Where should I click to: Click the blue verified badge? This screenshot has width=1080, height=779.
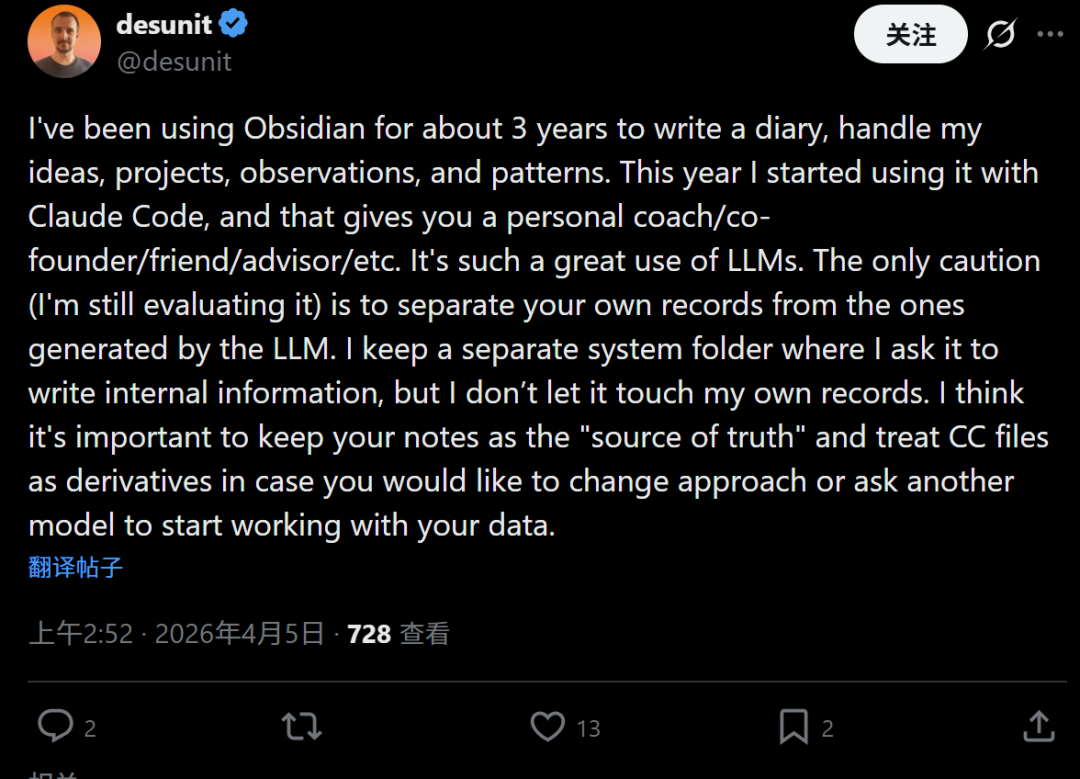click(234, 24)
